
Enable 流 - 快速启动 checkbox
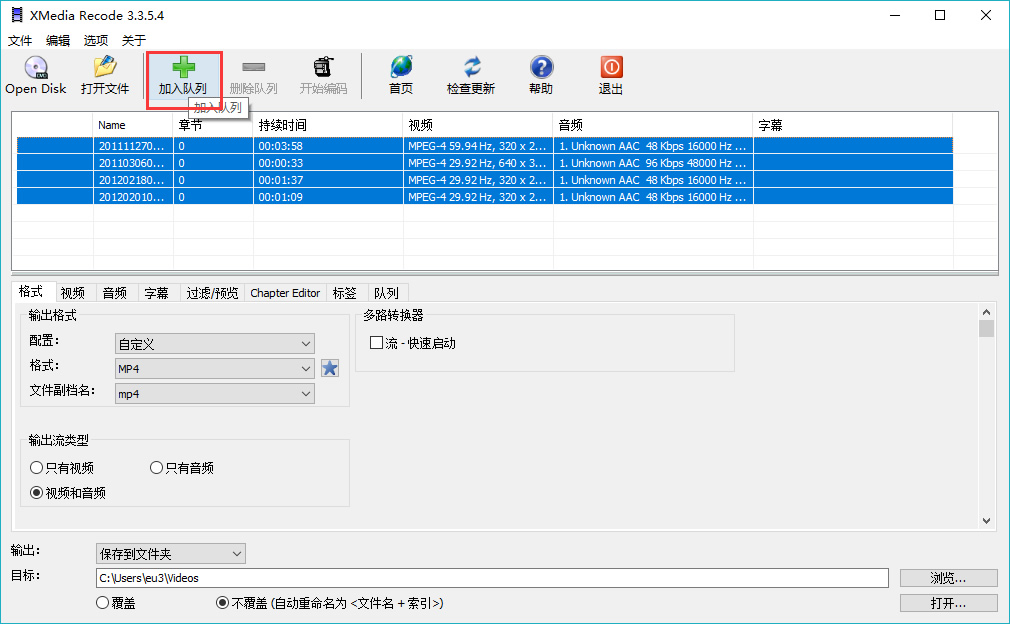click(376, 343)
